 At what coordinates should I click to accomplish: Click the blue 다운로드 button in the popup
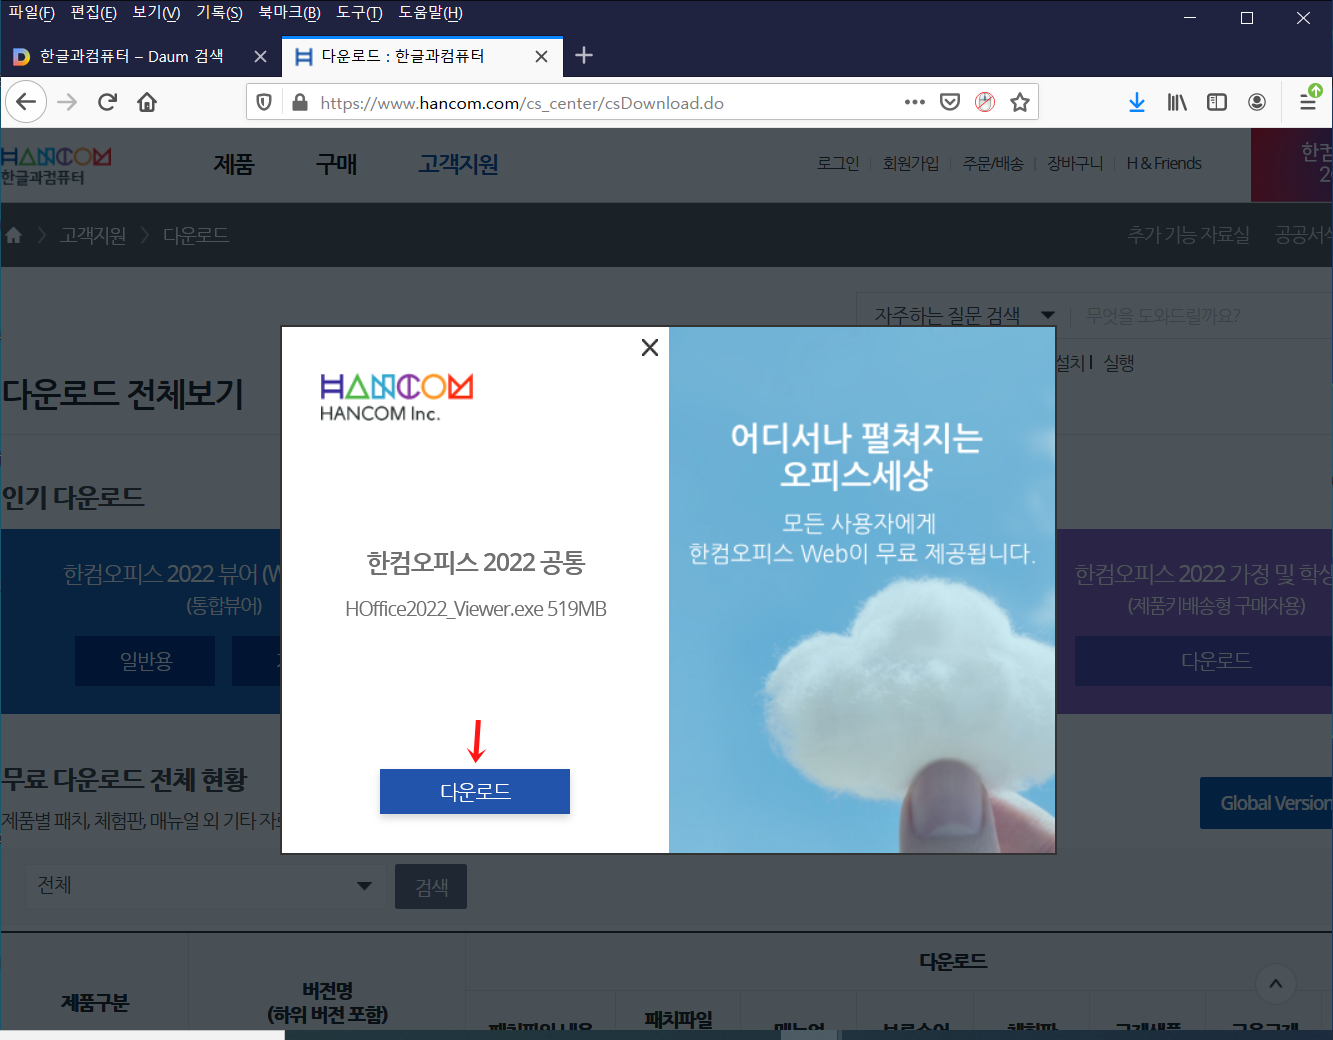[x=475, y=791]
